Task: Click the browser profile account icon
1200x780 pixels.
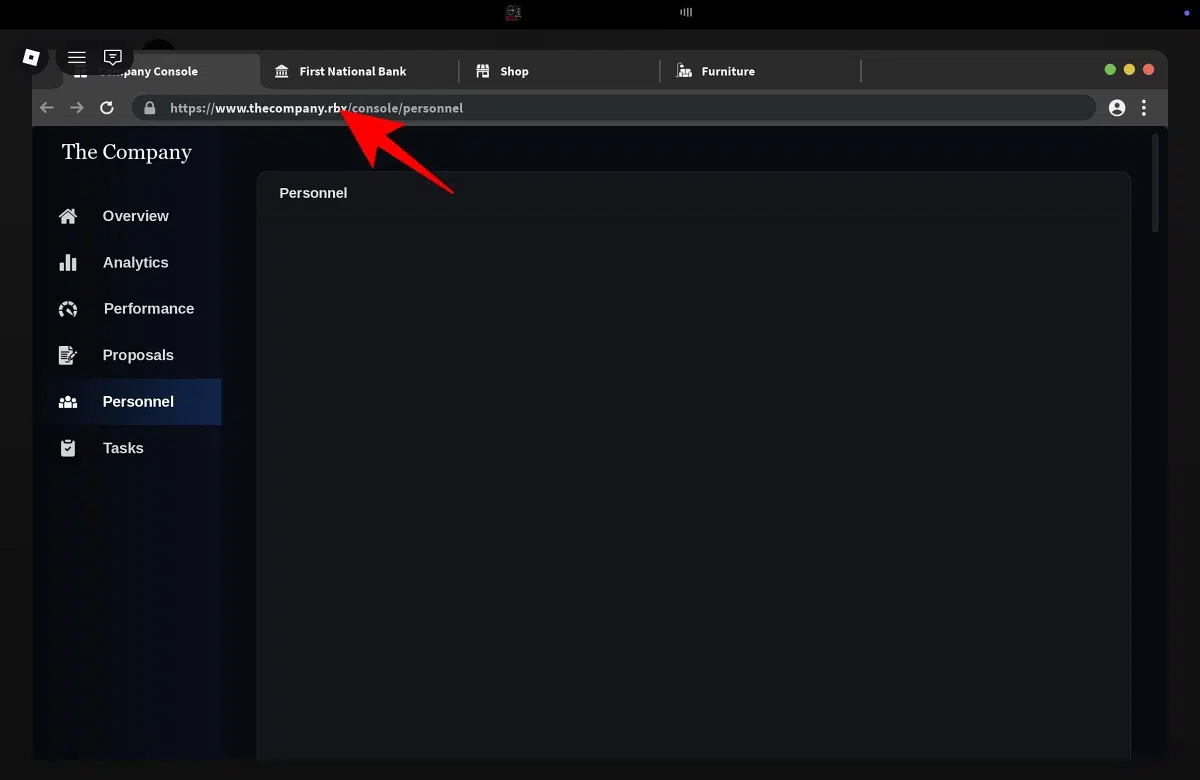Action: pos(1117,108)
